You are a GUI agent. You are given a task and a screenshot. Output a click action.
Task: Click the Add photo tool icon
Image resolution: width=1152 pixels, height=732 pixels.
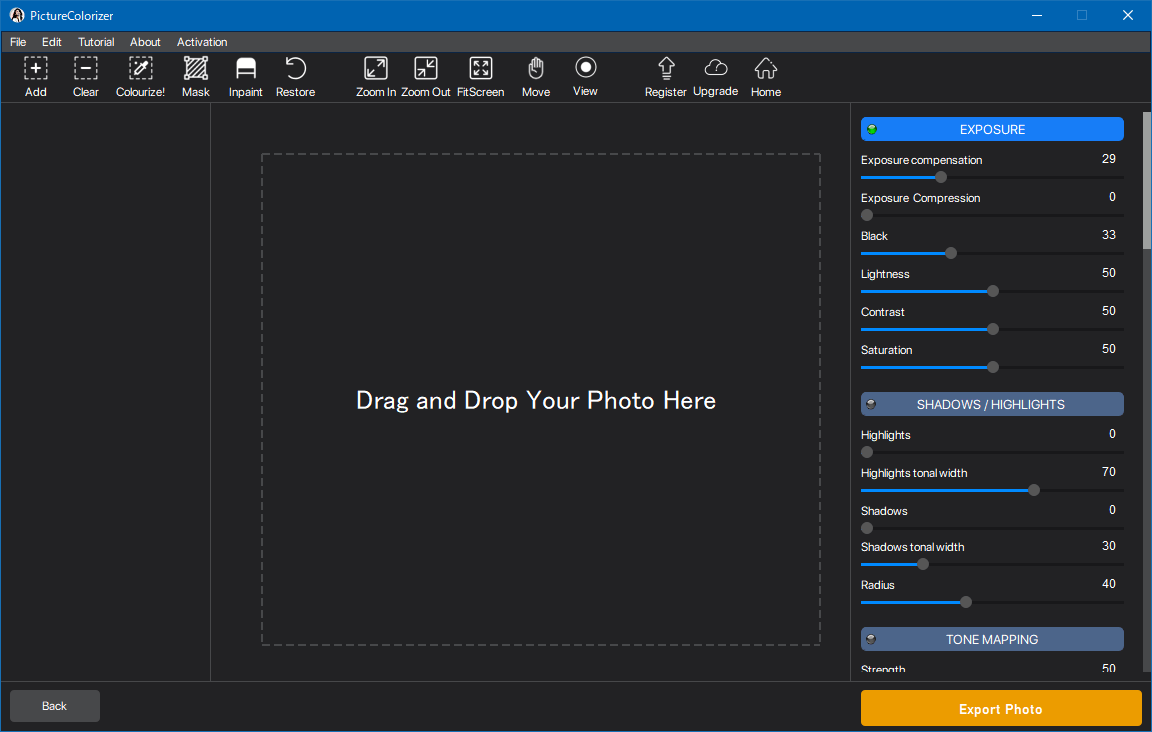click(x=36, y=69)
